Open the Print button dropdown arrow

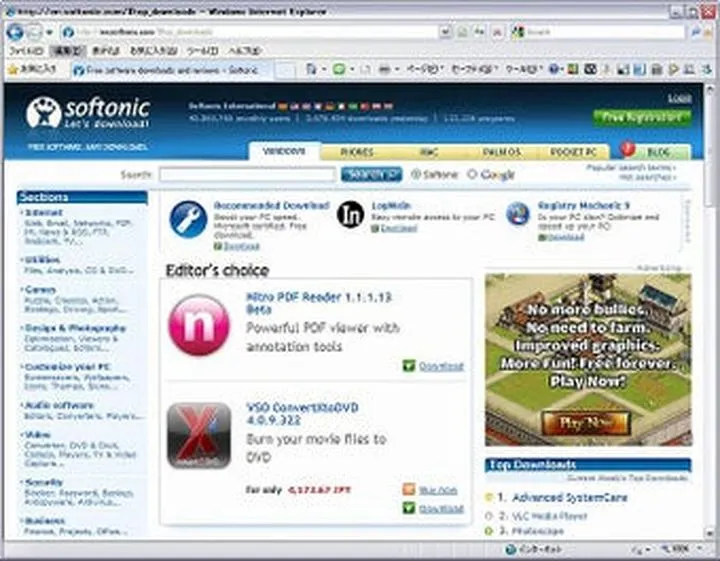pos(397,69)
